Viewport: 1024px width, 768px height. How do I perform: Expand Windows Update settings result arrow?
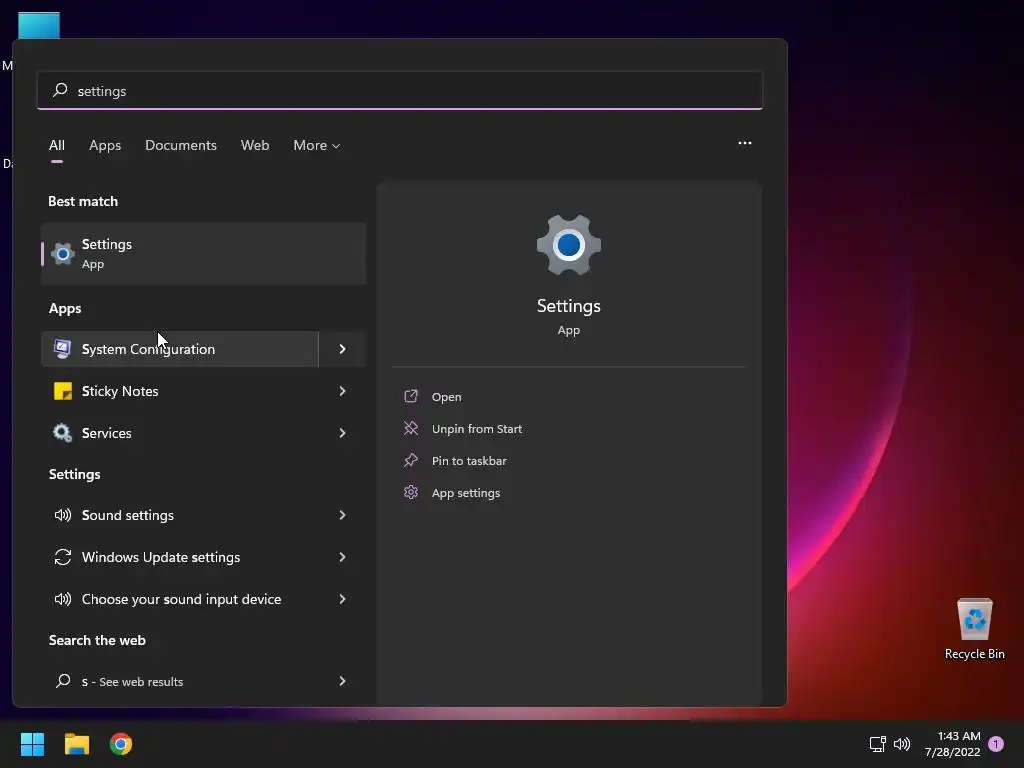(342, 557)
